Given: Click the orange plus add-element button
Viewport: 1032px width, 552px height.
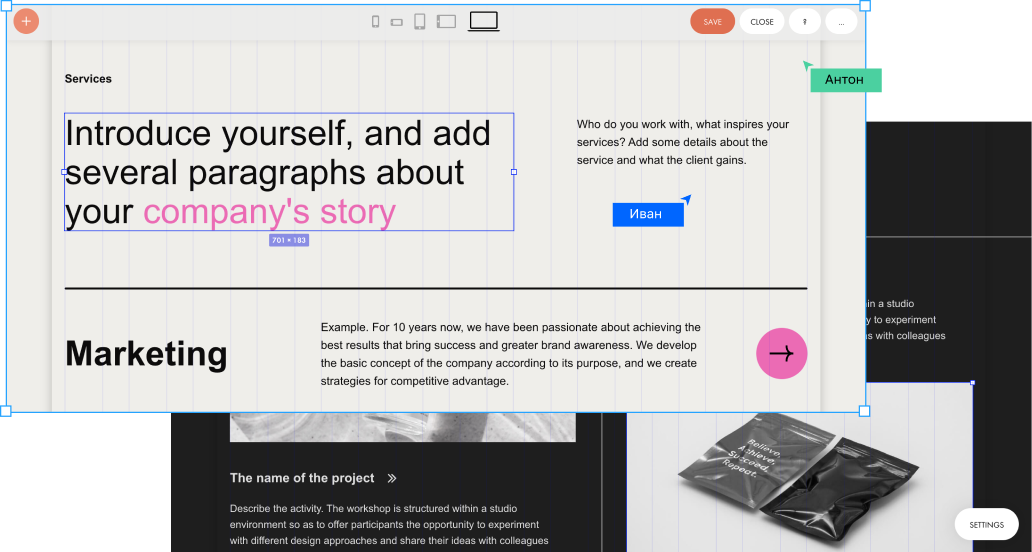Looking at the screenshot, I should point(26,21).
